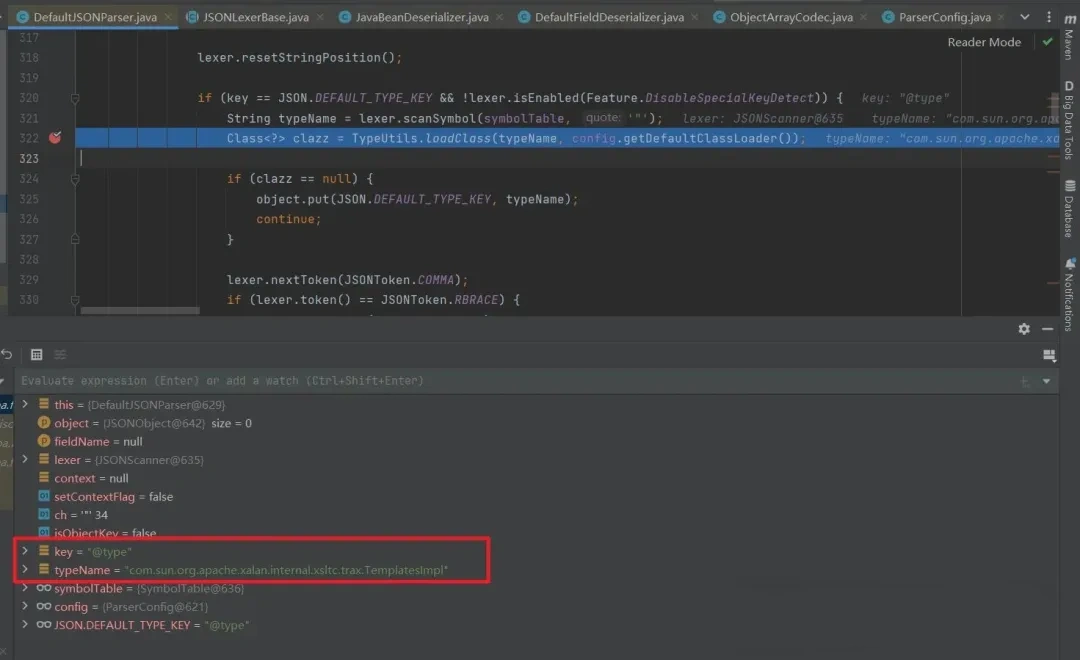This screenshot has height=660, width=1080.
Task: Select the 'size = 0' text on object row
Action: 231,423
